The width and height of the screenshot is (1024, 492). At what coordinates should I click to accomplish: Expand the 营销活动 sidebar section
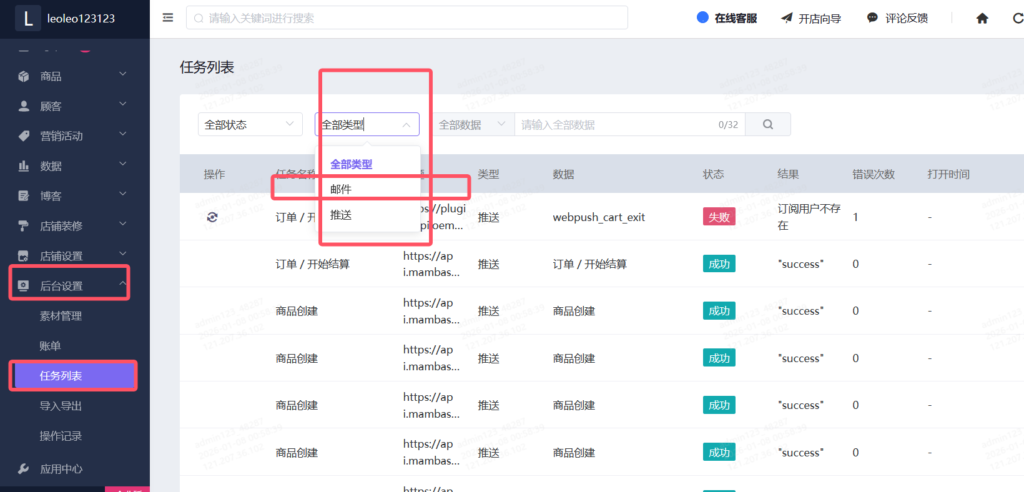68,136
